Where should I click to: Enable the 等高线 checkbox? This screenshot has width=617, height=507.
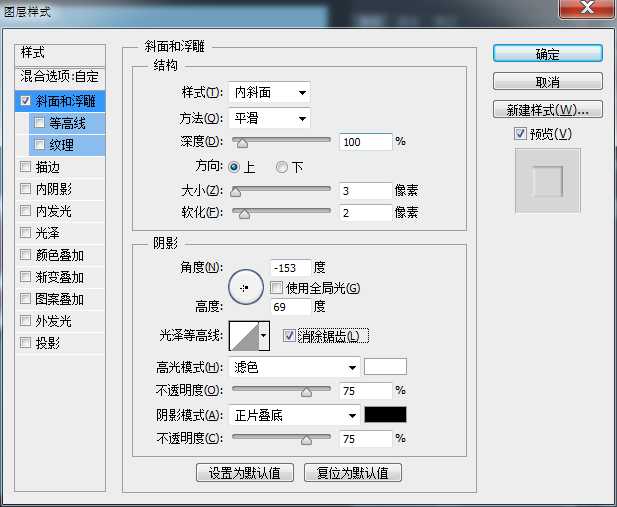click(x=39, y=123)
